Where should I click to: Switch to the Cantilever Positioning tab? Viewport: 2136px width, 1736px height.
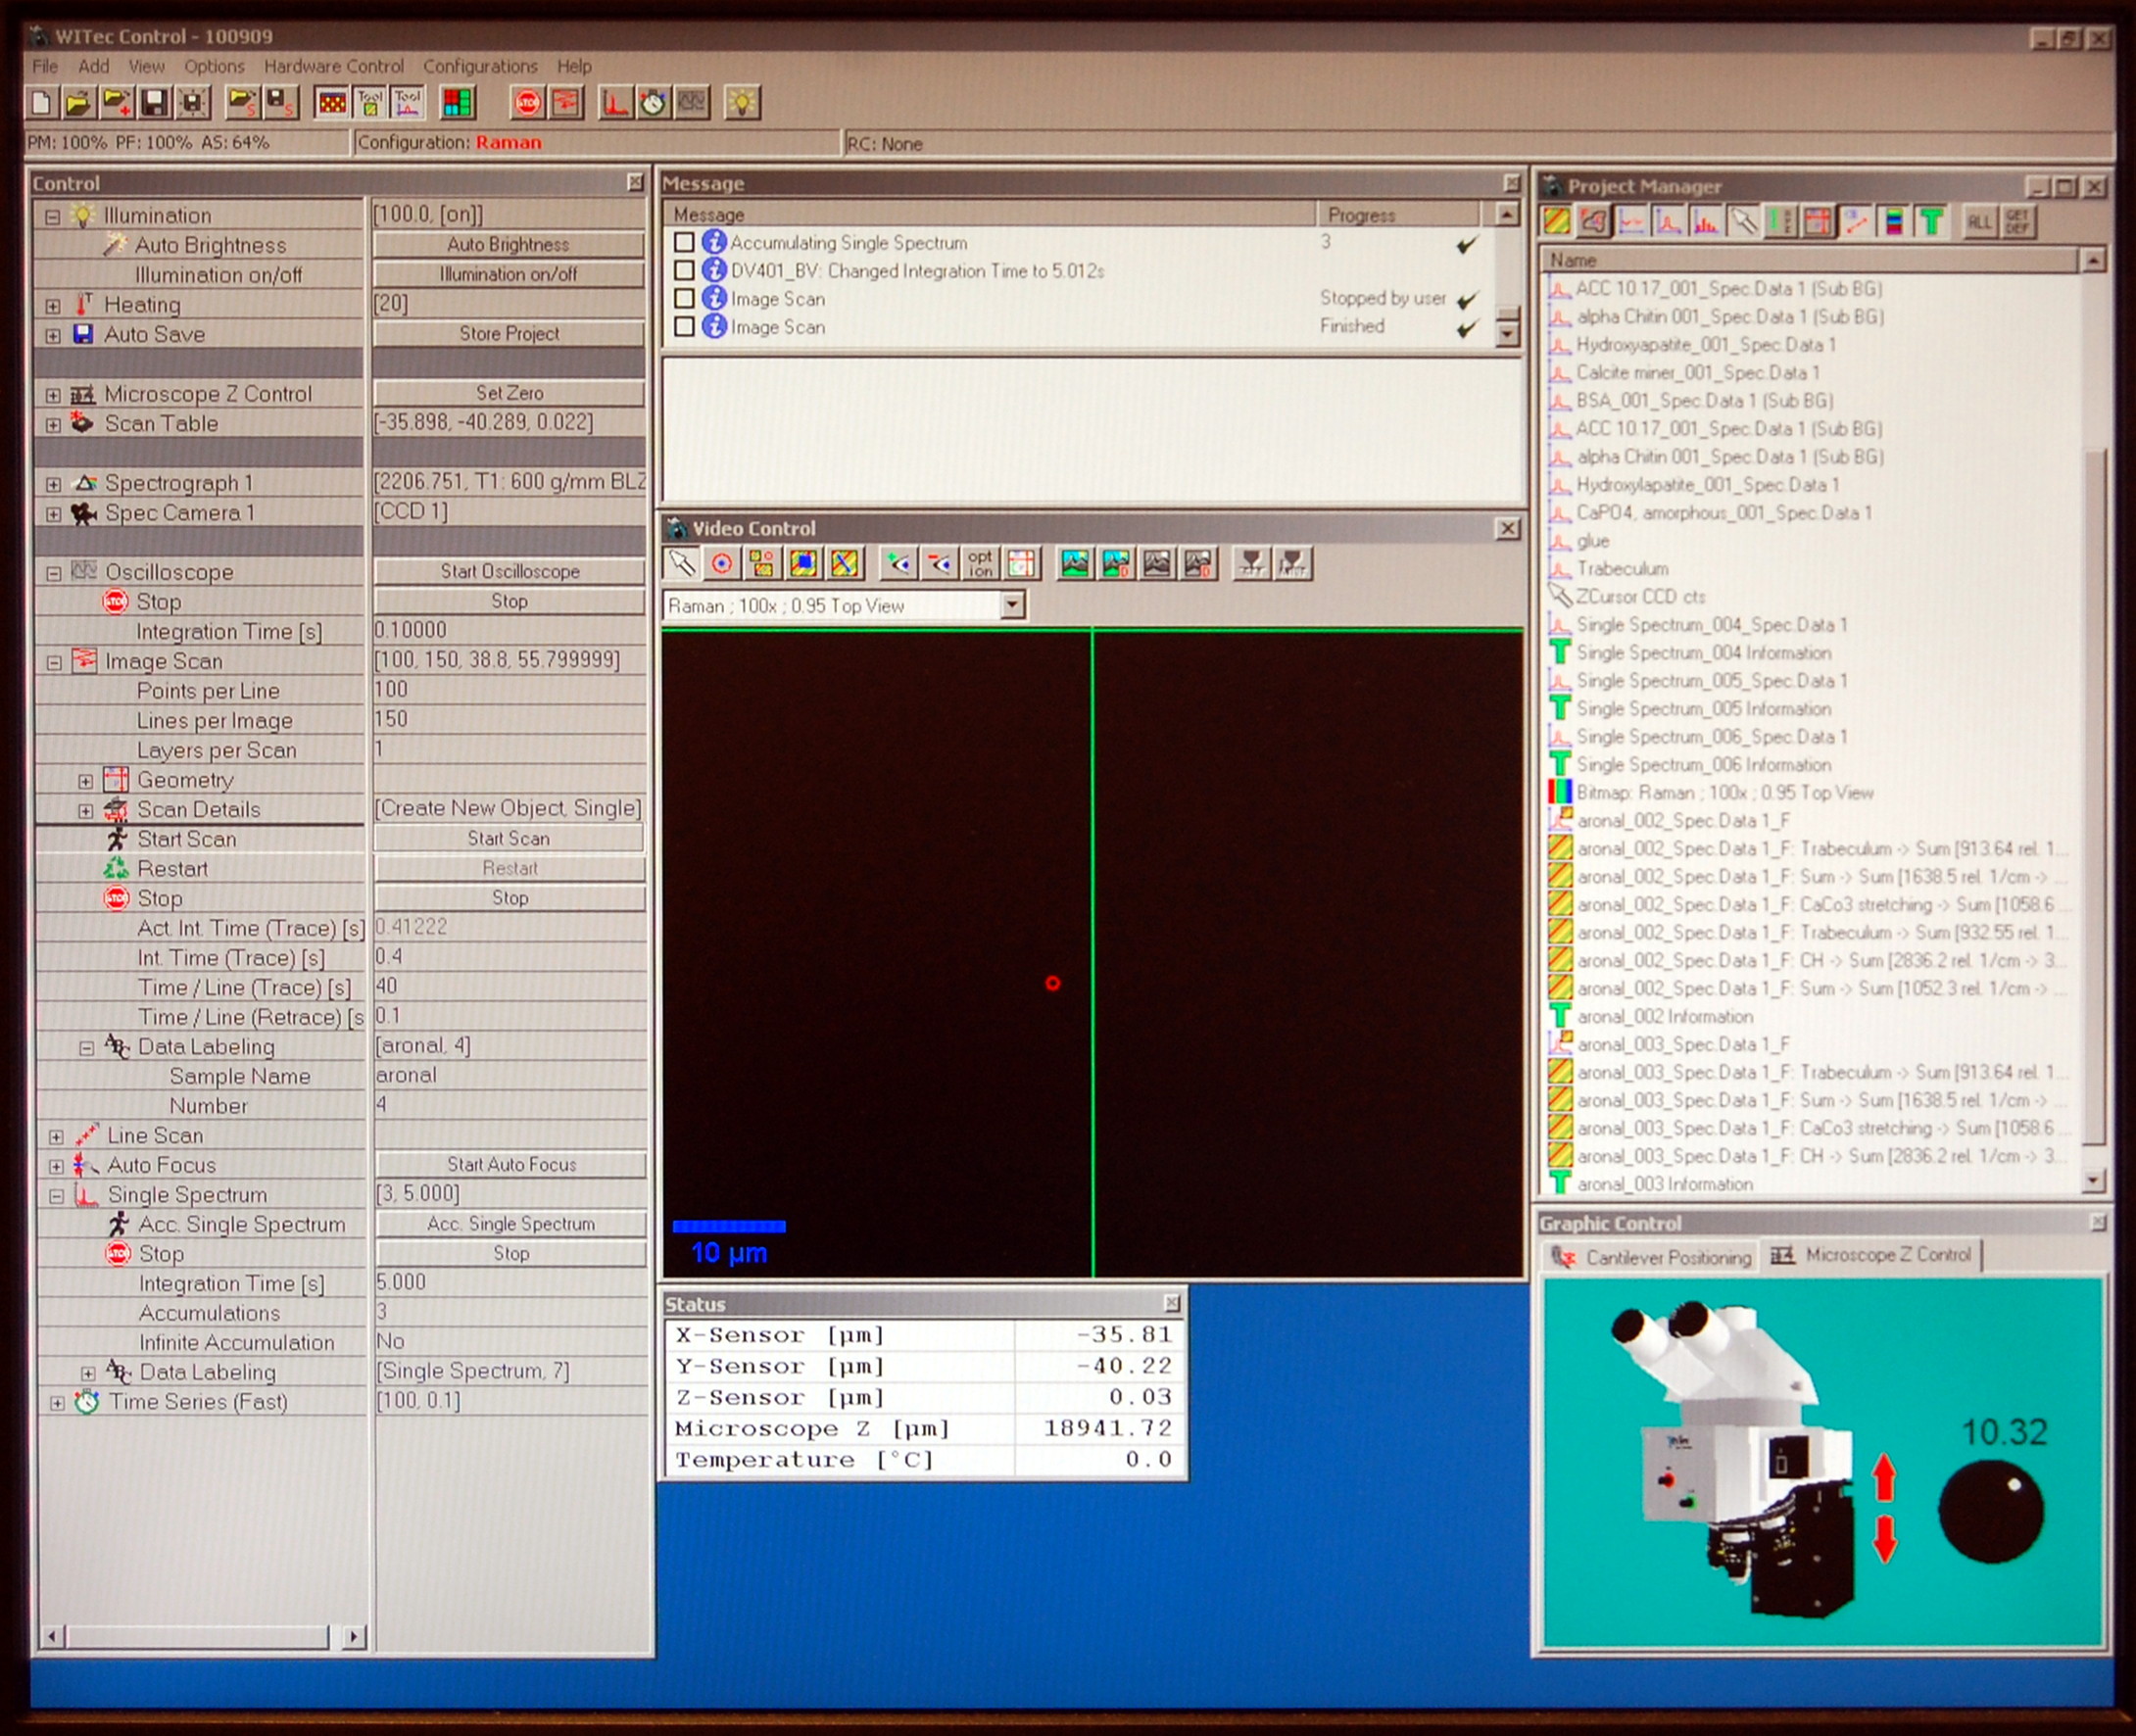[1652, 1257]
